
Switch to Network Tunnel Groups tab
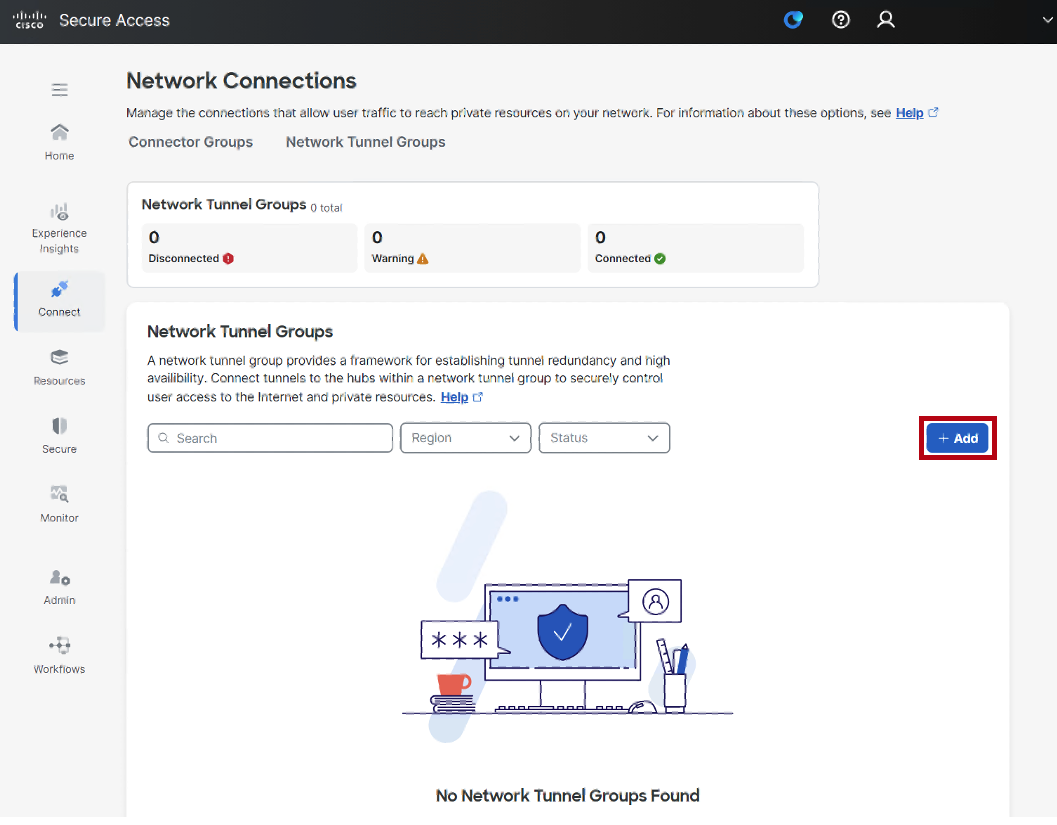(365, 142)
